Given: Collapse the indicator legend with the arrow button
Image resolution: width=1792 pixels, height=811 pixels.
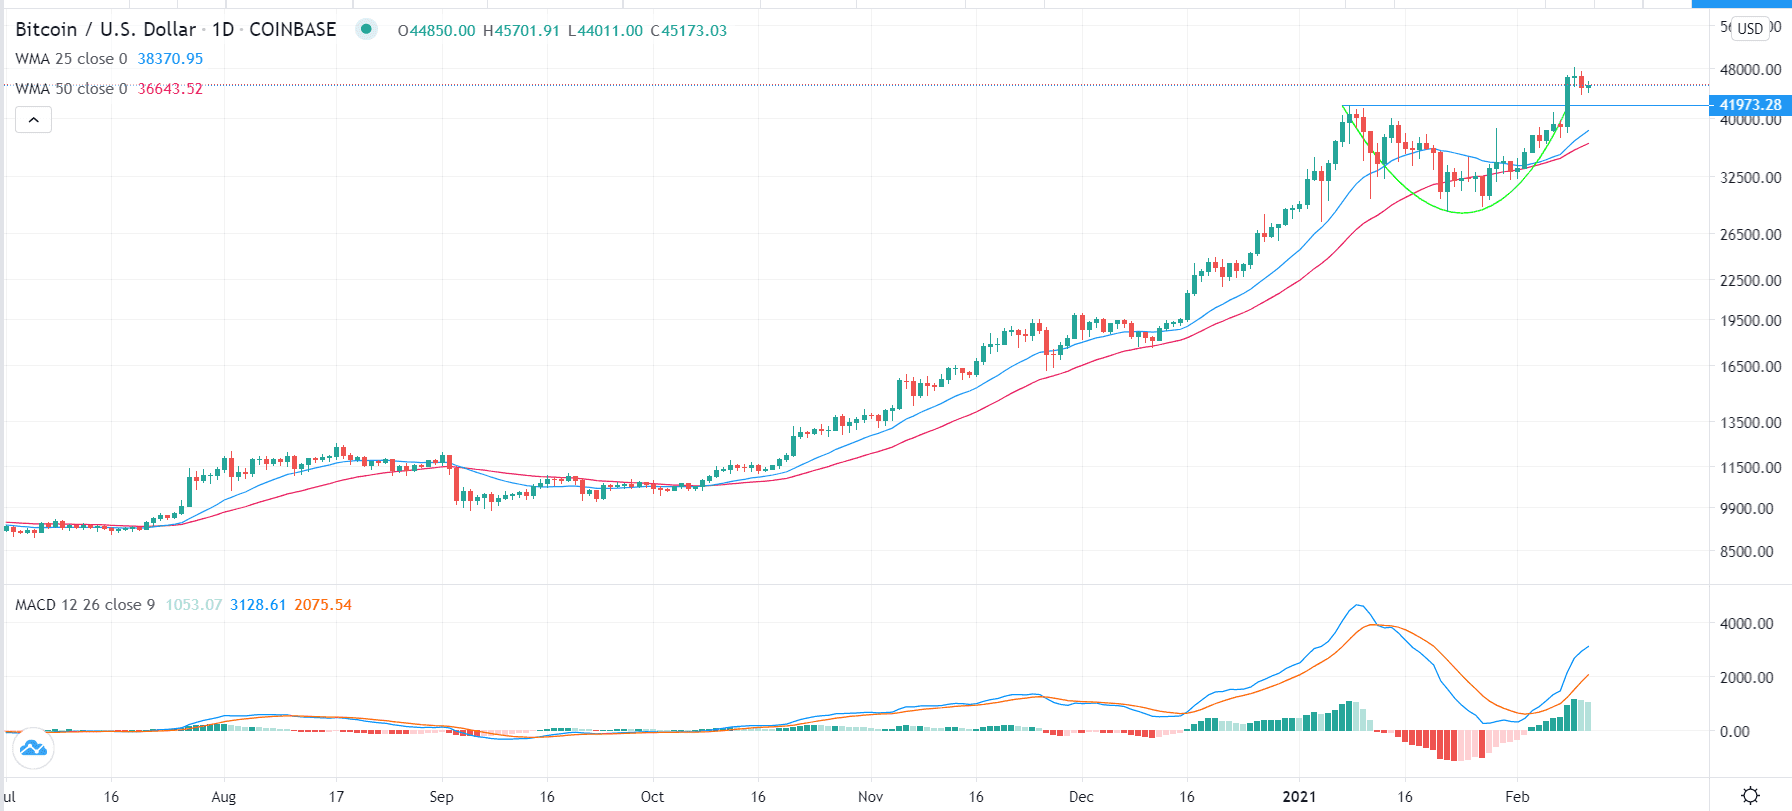Looking at the screenshot, I should click(33, 119).
